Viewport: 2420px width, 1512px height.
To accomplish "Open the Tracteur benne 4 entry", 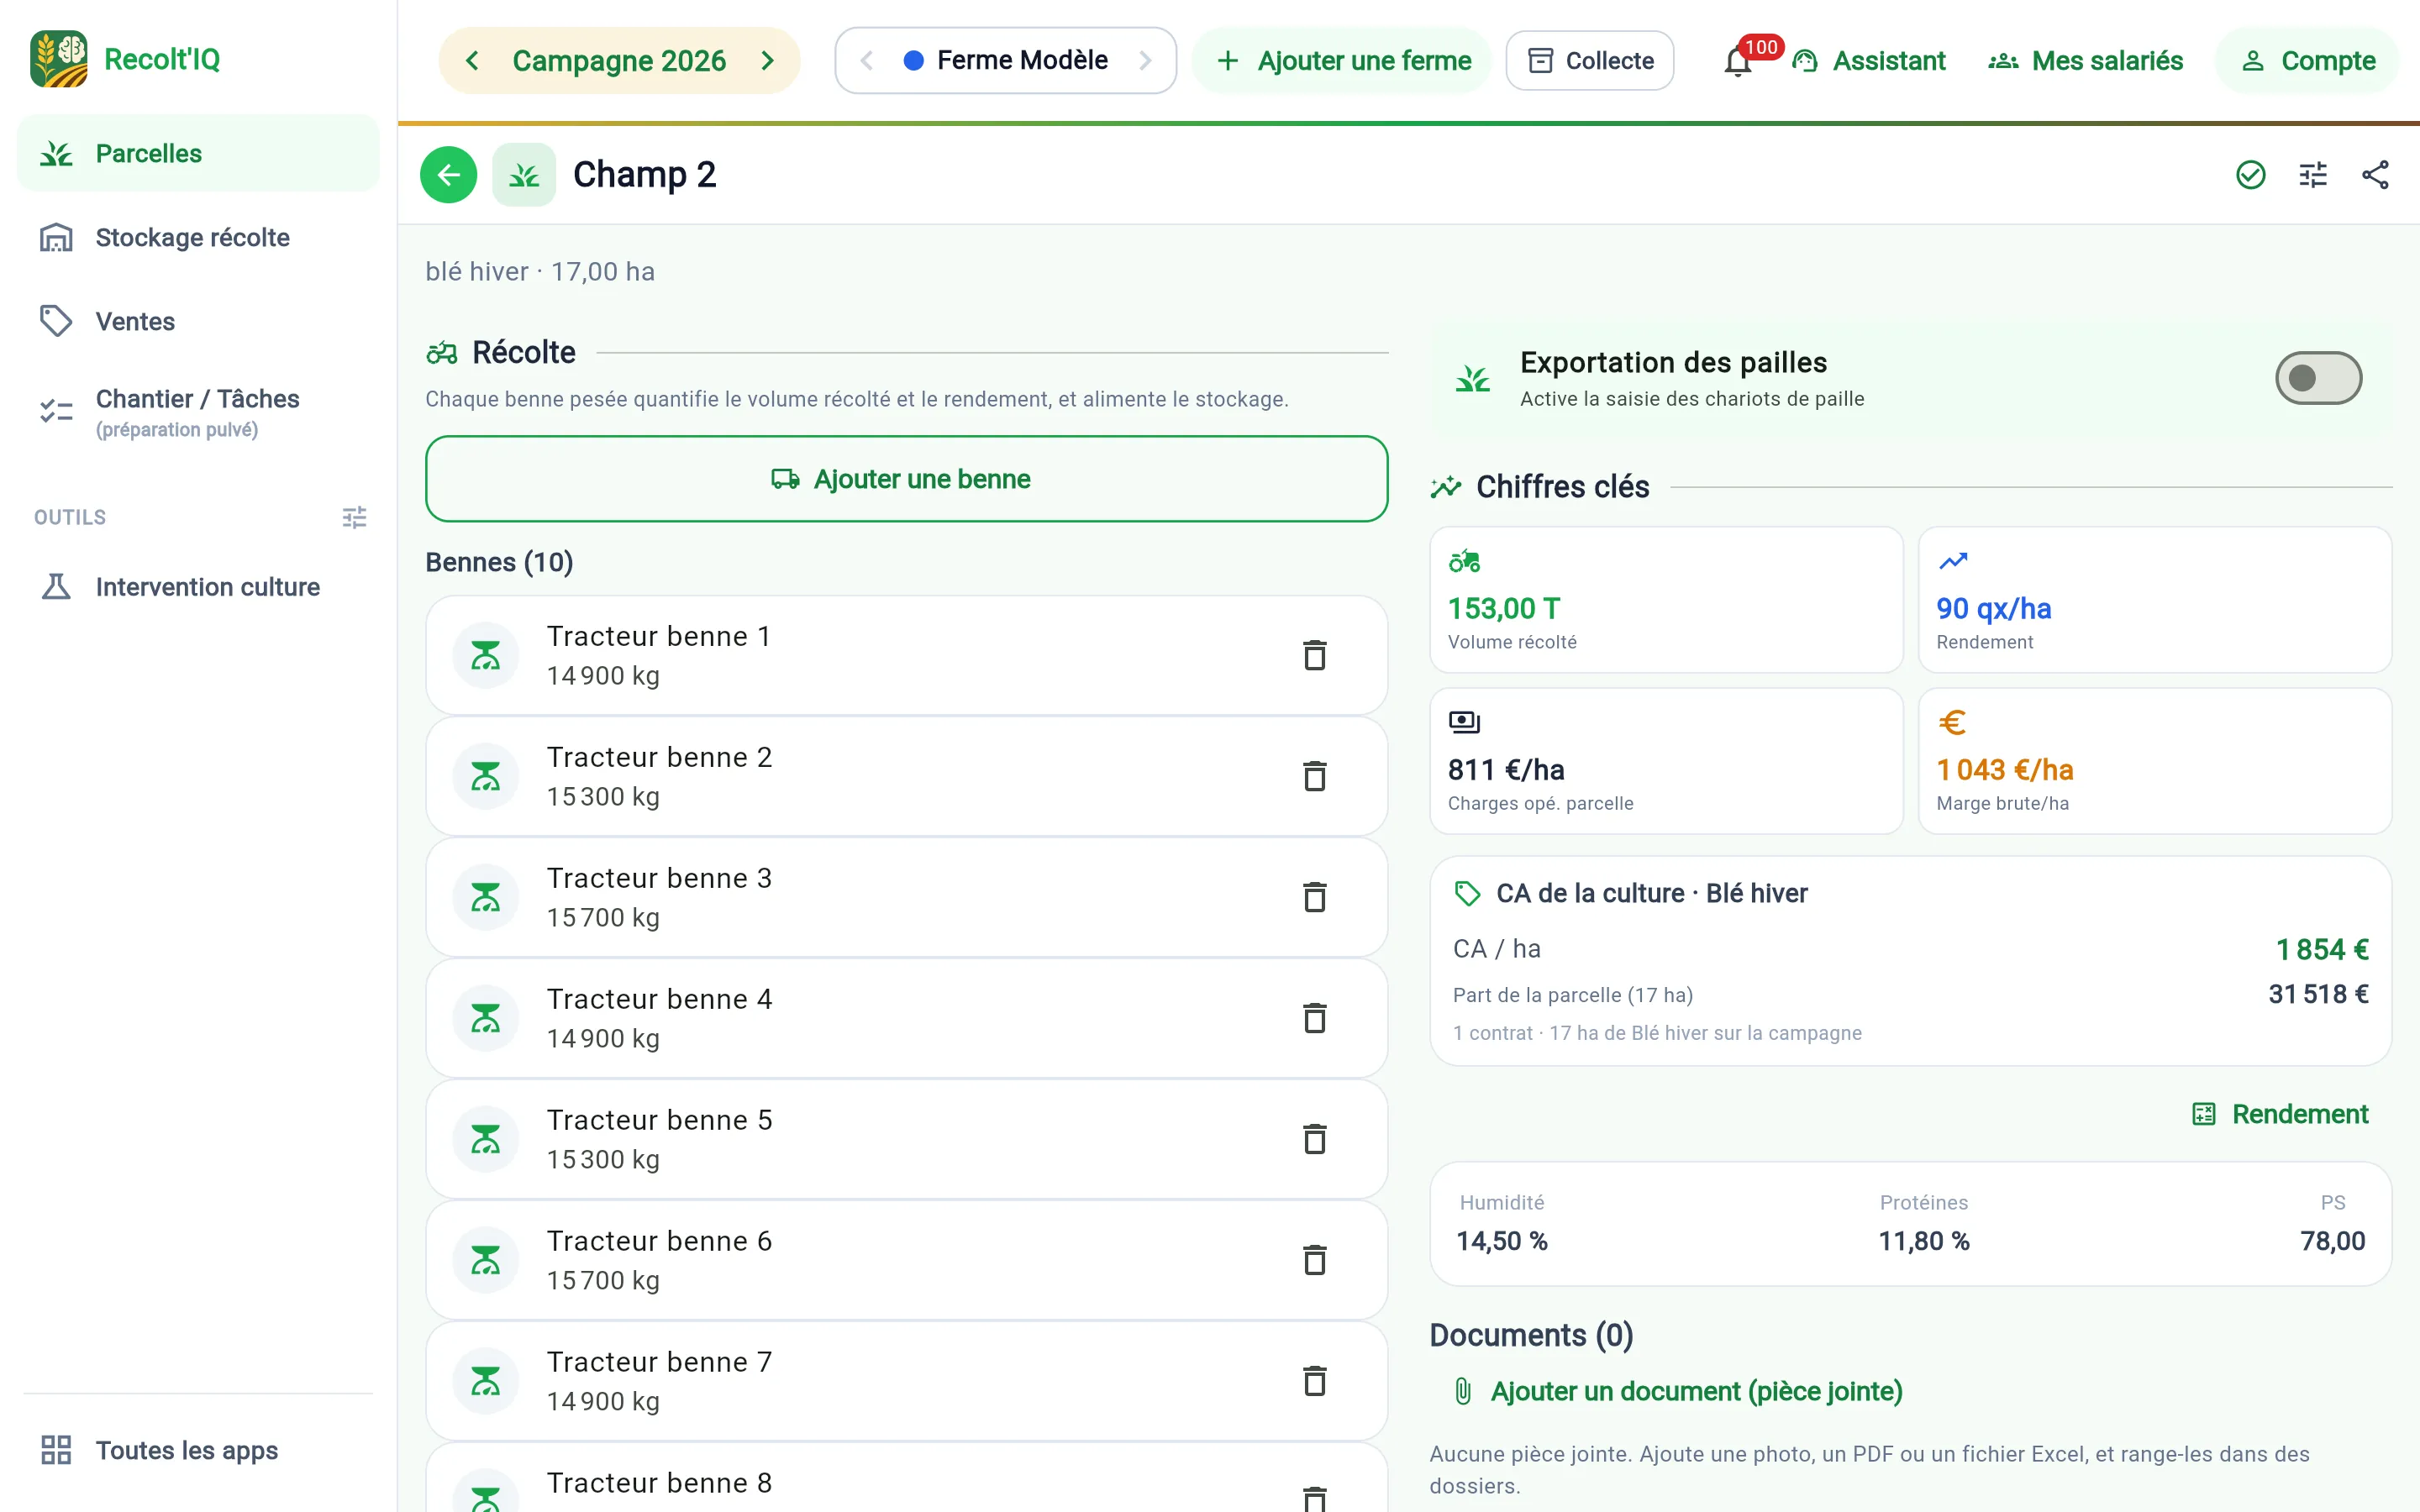I will (x=906, y=1018).
